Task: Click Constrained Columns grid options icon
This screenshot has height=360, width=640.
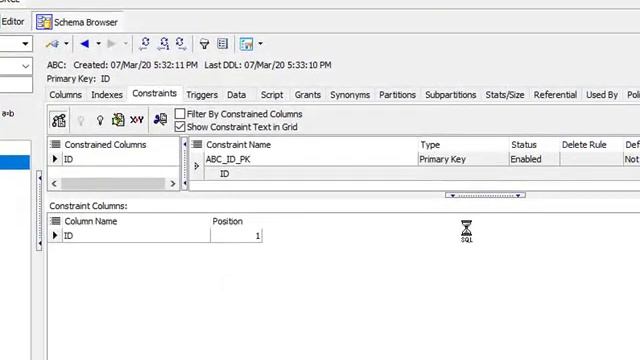Action: point(56,144)
